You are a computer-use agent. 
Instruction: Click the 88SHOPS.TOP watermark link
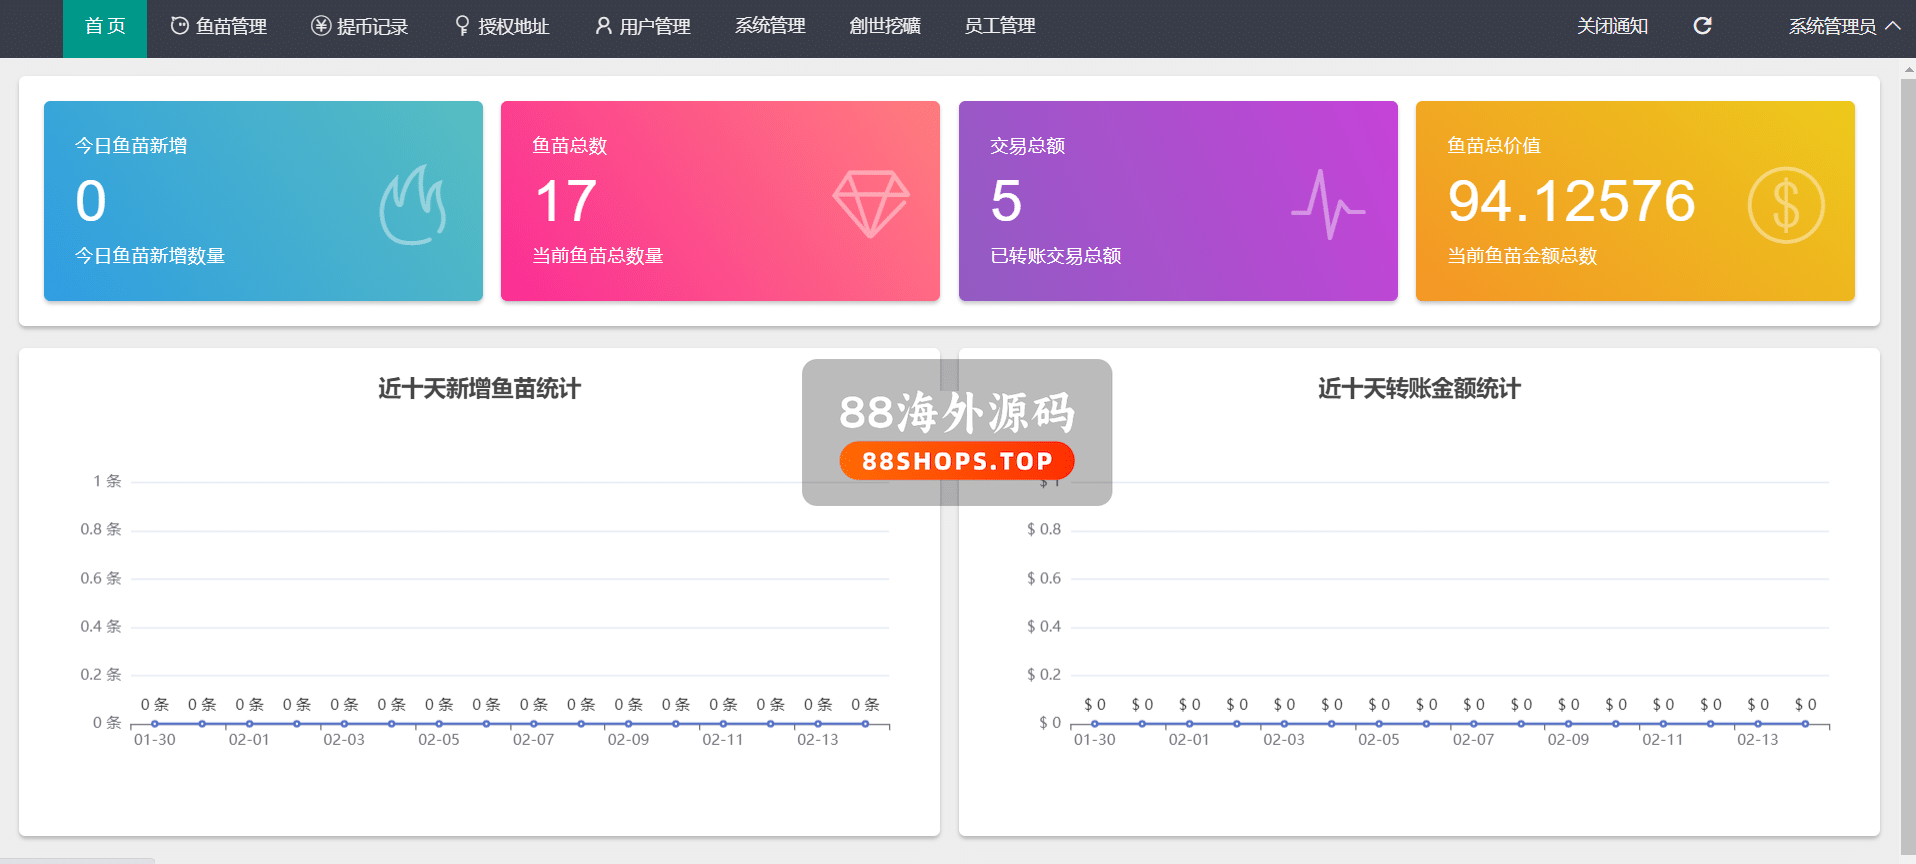tap(957, 461)
